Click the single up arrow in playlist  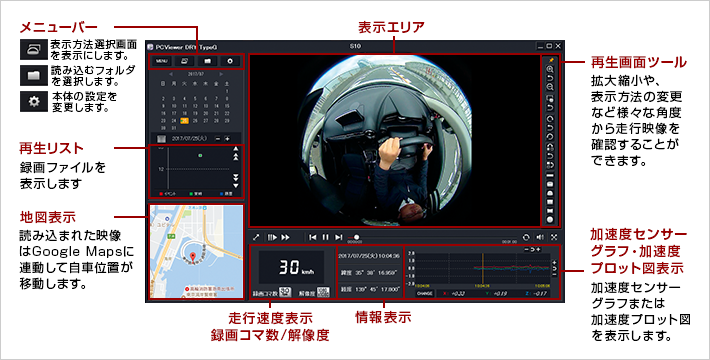tap(235, 149)
